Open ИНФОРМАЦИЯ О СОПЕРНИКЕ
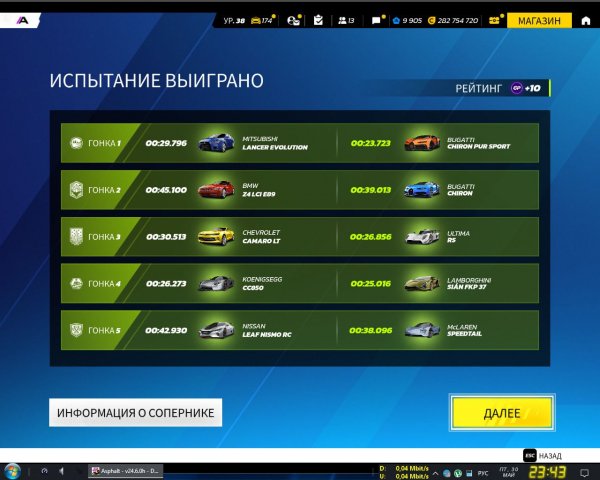The width and height of the screenshot is (600, 480). pyautogui.click(x=136, y=412)
